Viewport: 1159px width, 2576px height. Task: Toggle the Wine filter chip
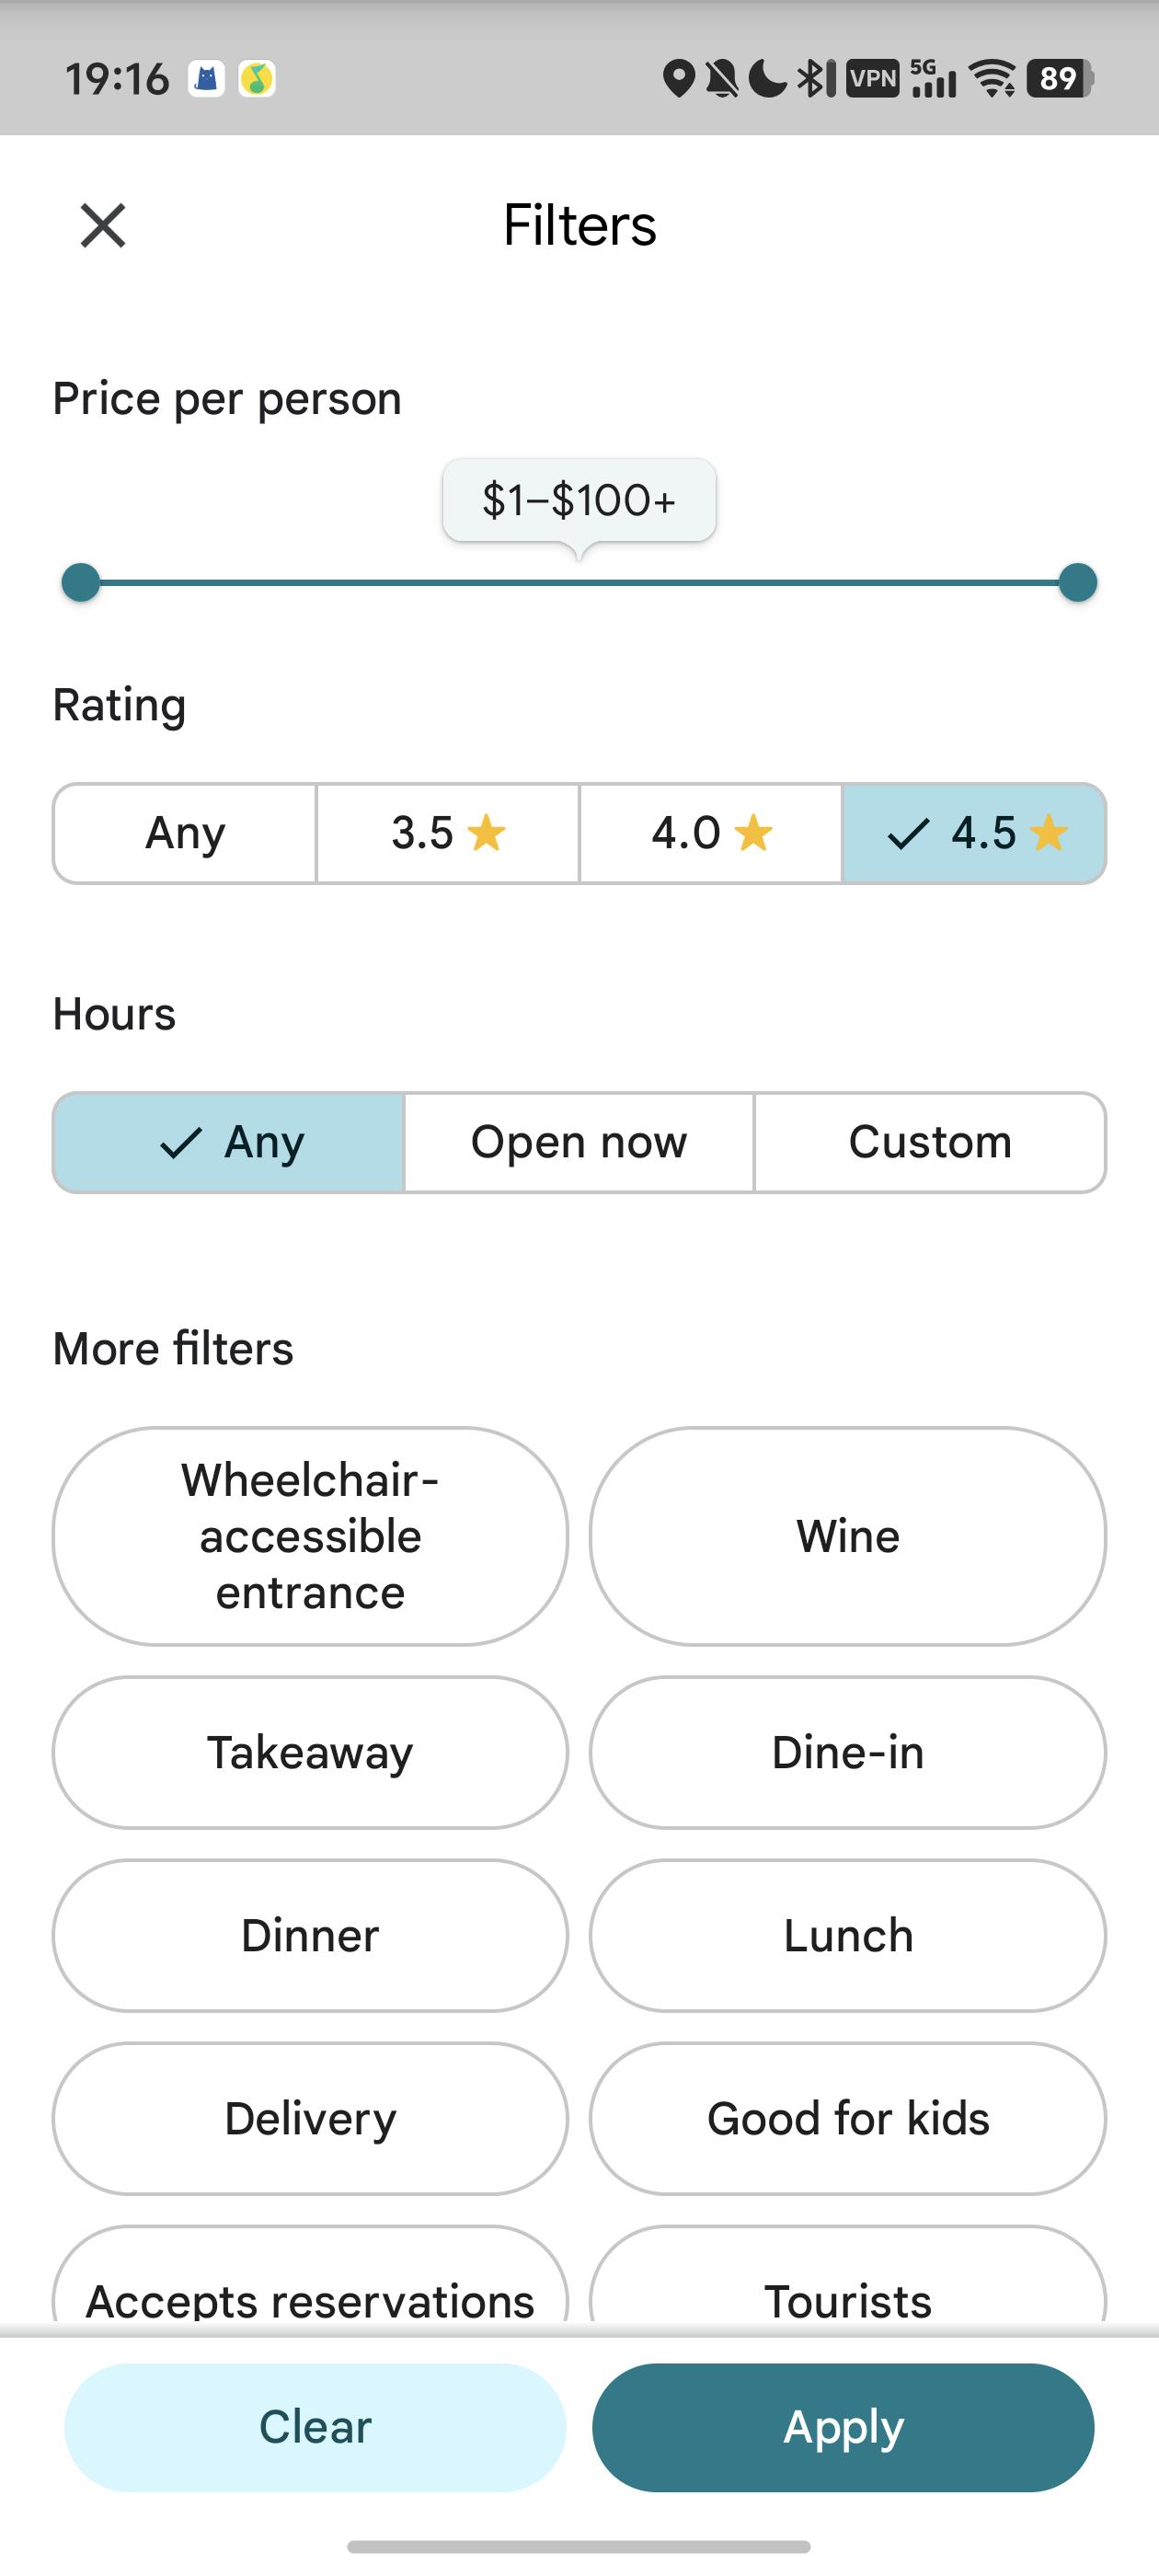pyautogui.click(x=848, y=1536)
